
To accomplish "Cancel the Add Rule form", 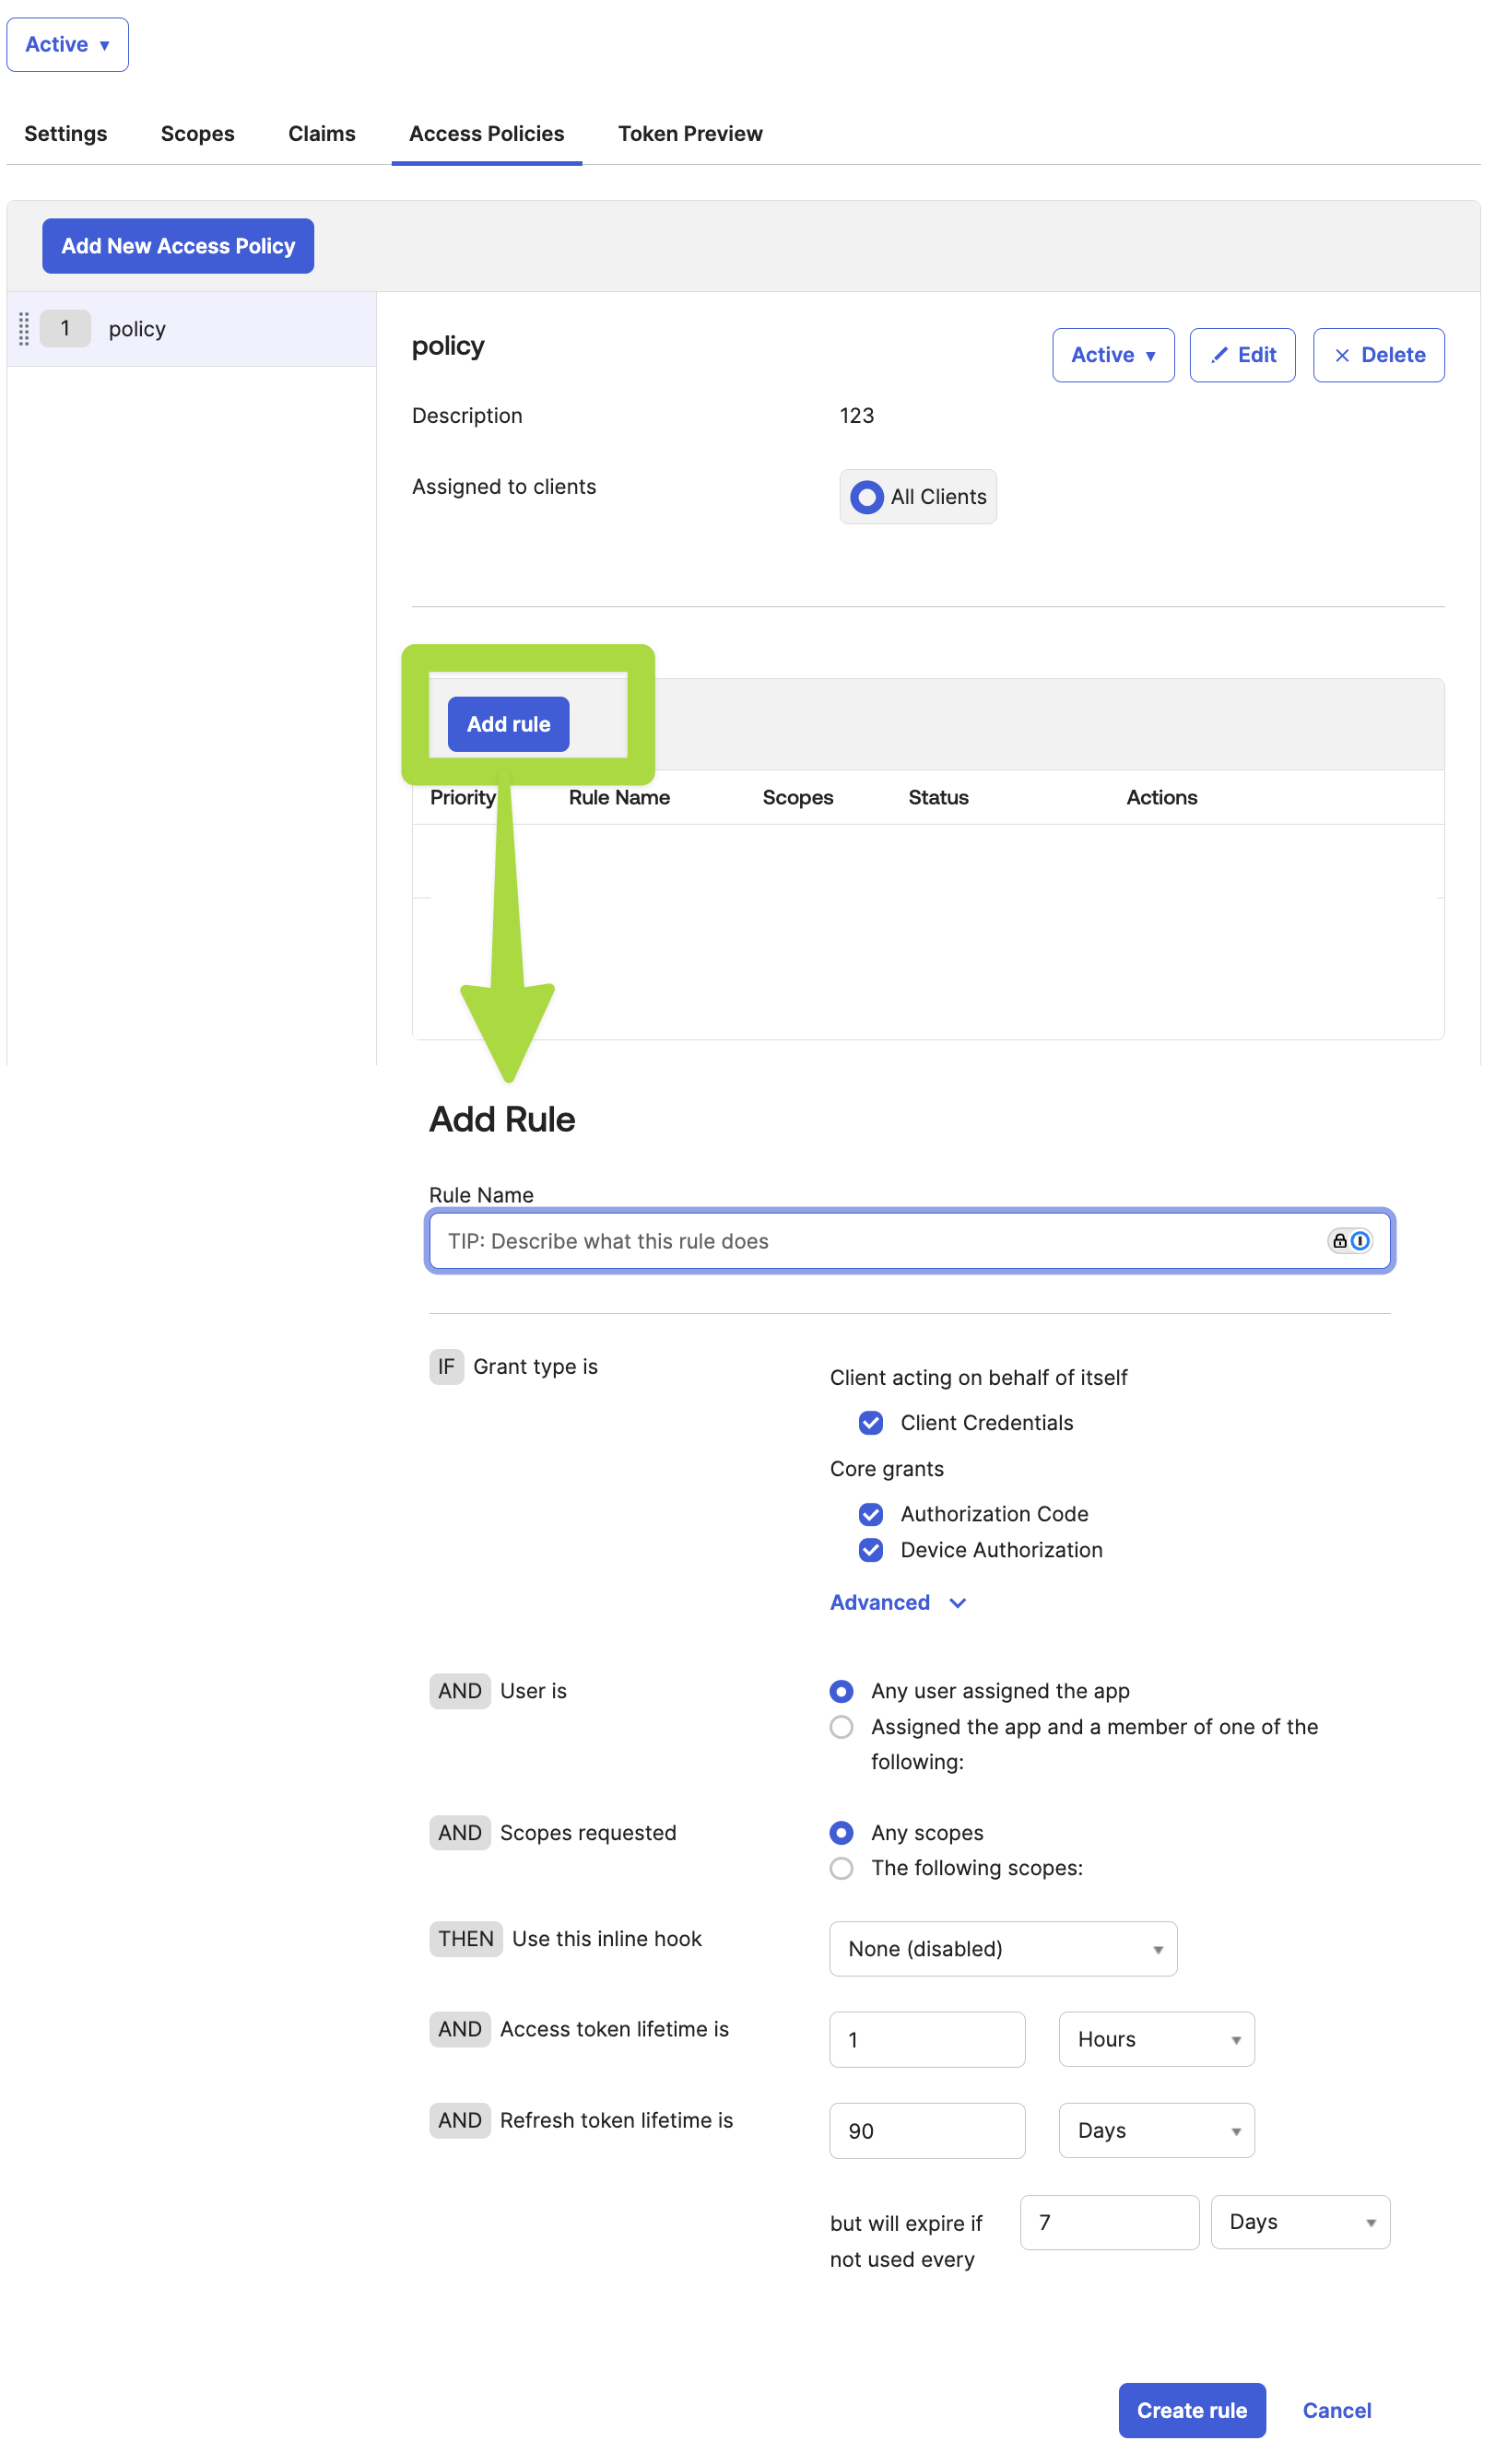I will pos(1337,2411).
